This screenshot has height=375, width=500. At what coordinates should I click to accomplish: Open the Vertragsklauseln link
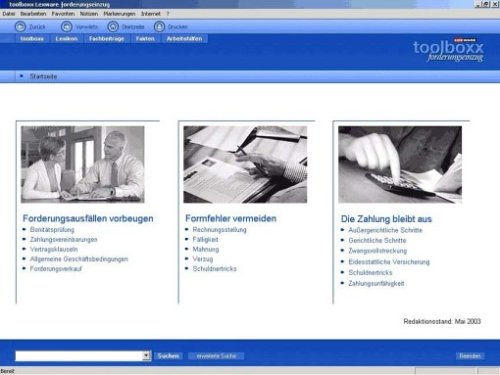pyautogui.click(x=54, y=249)
